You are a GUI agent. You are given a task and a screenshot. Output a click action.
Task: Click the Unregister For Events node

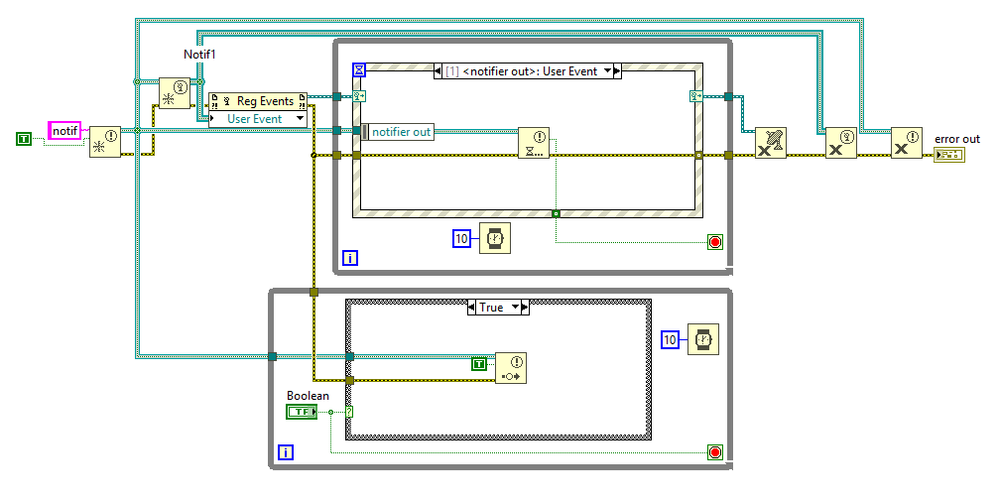(771, 143)
